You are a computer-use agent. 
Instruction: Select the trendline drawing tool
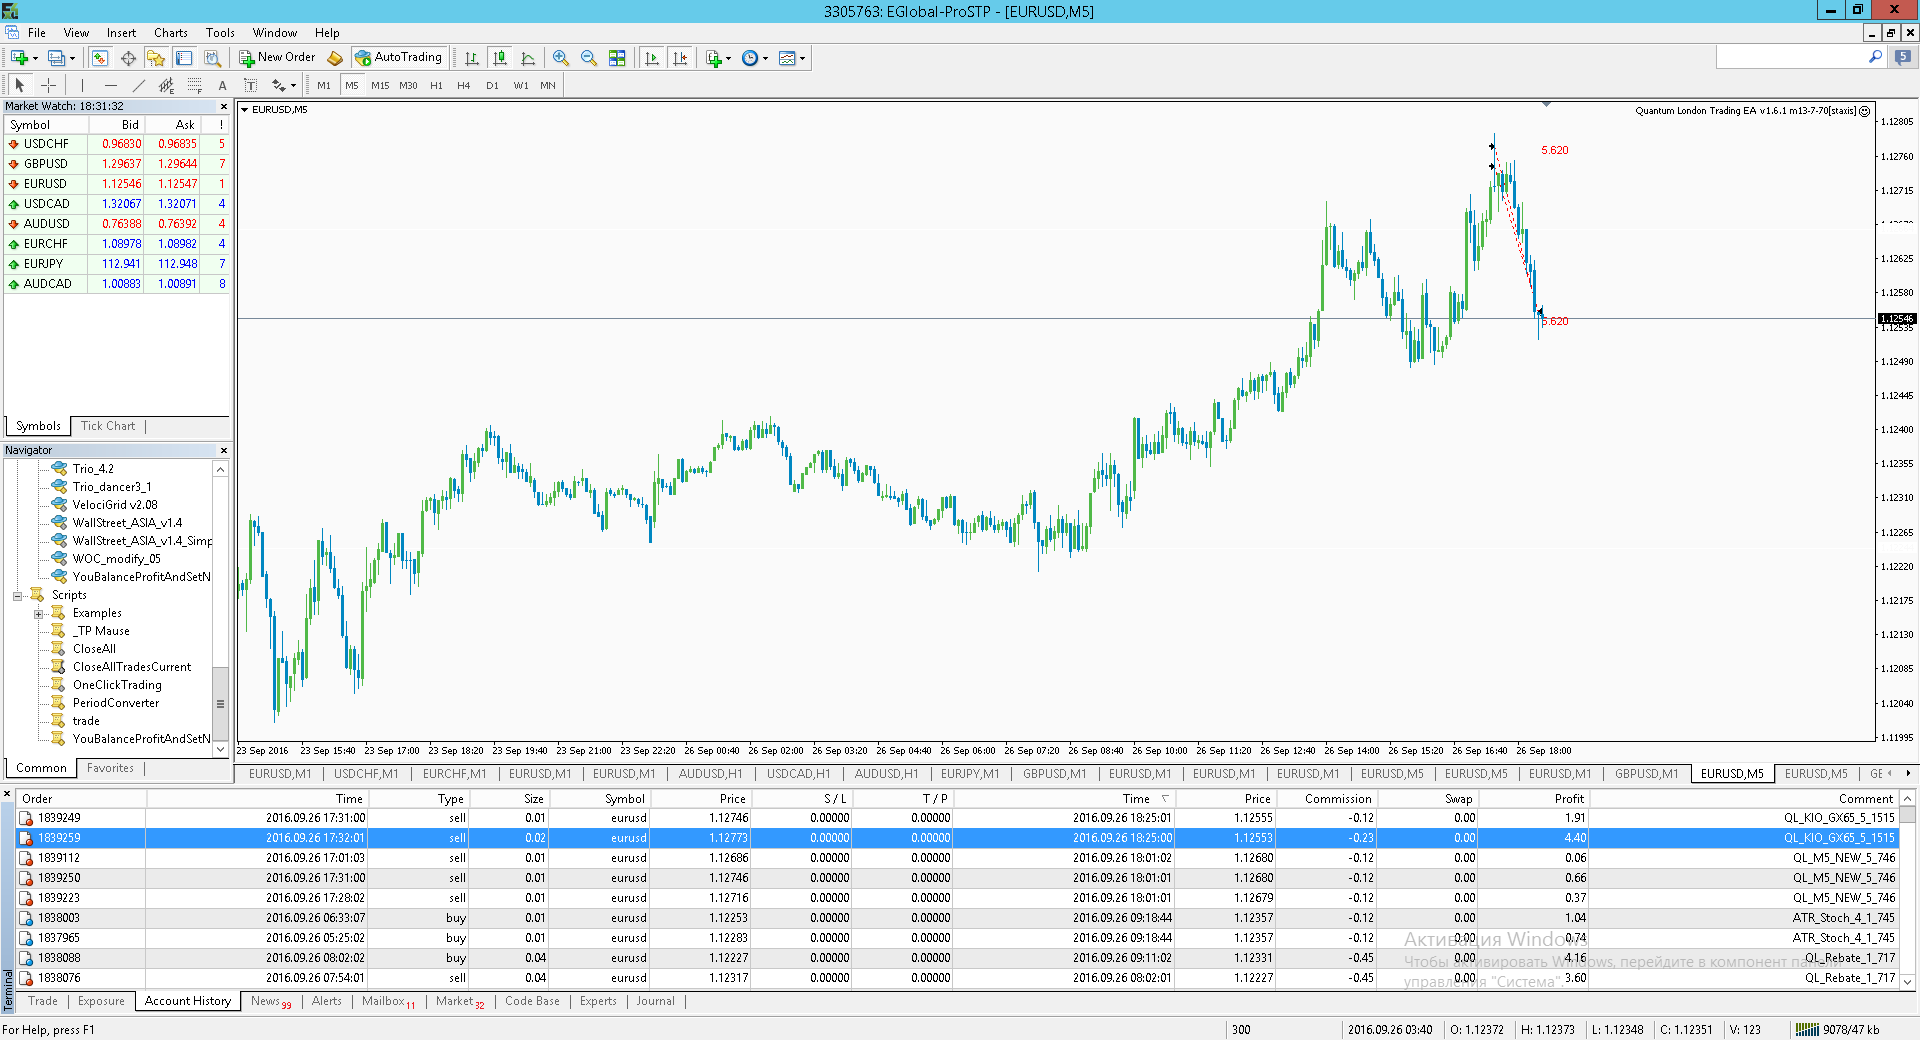coord(138,85)
